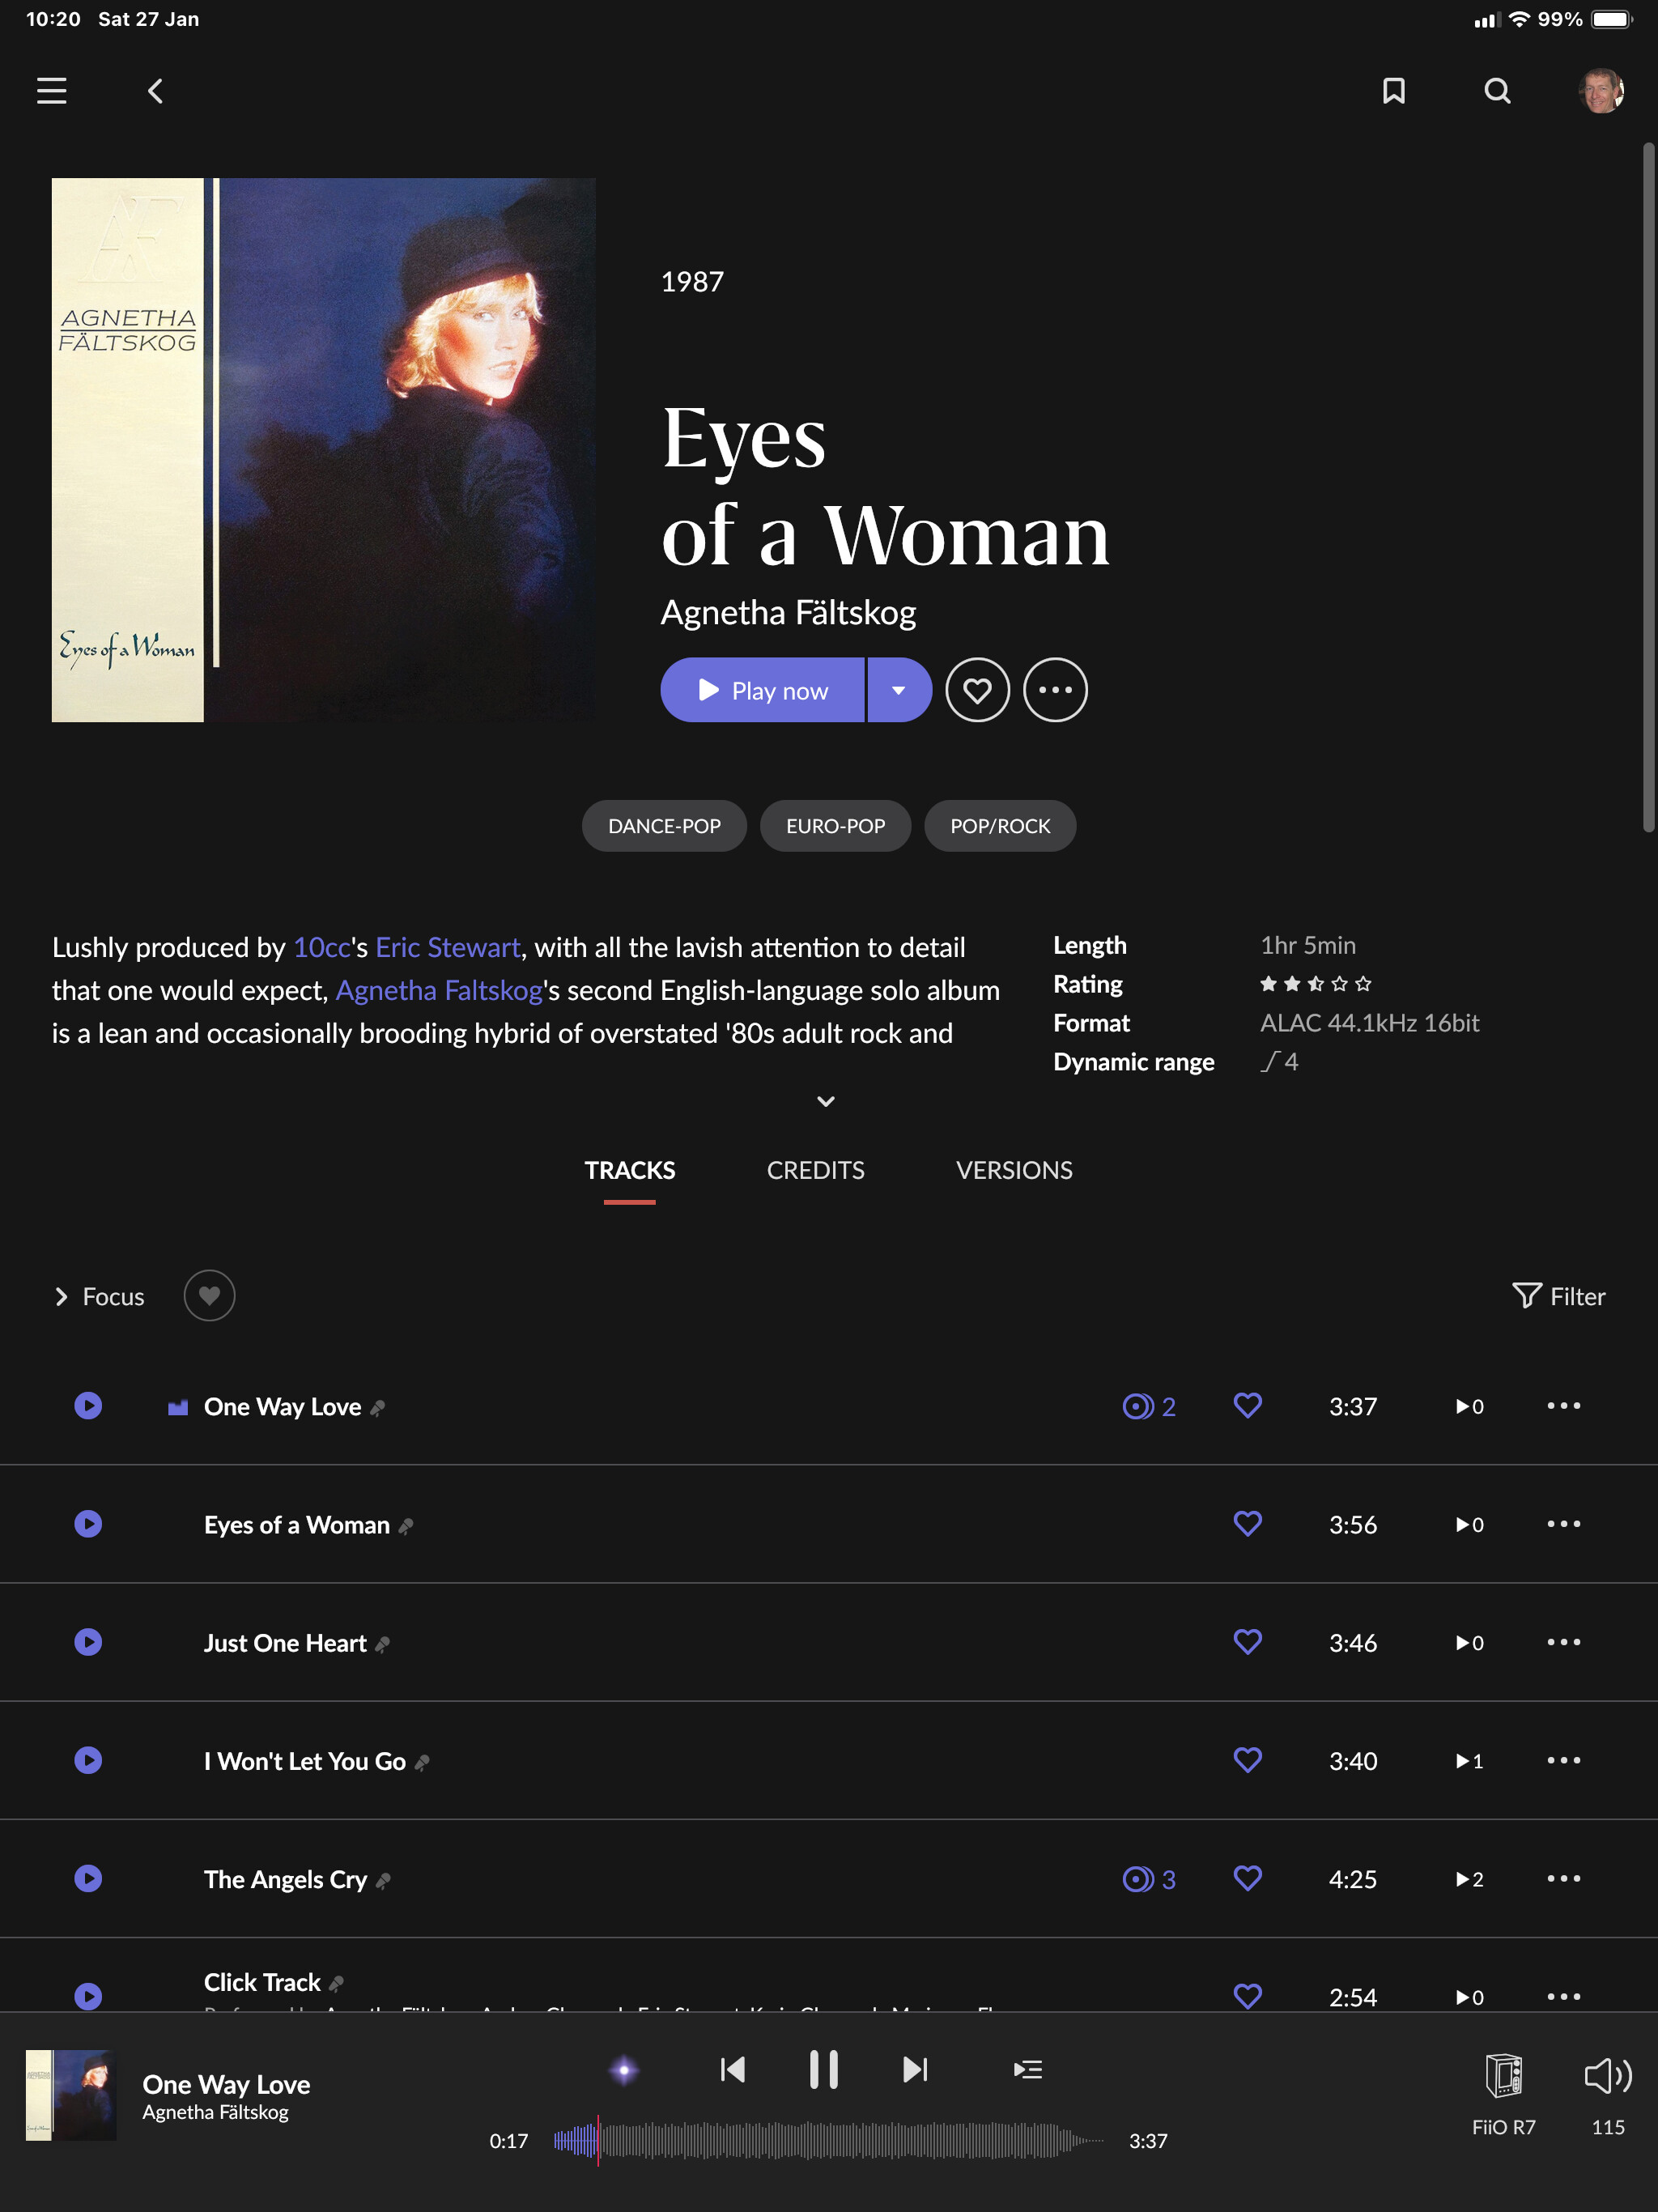This screenshot has width=1658, height=2212.
Task: Open lyrics for One Way Love microphone icon
Action: pyautogui.click(x=377, y=1408)
